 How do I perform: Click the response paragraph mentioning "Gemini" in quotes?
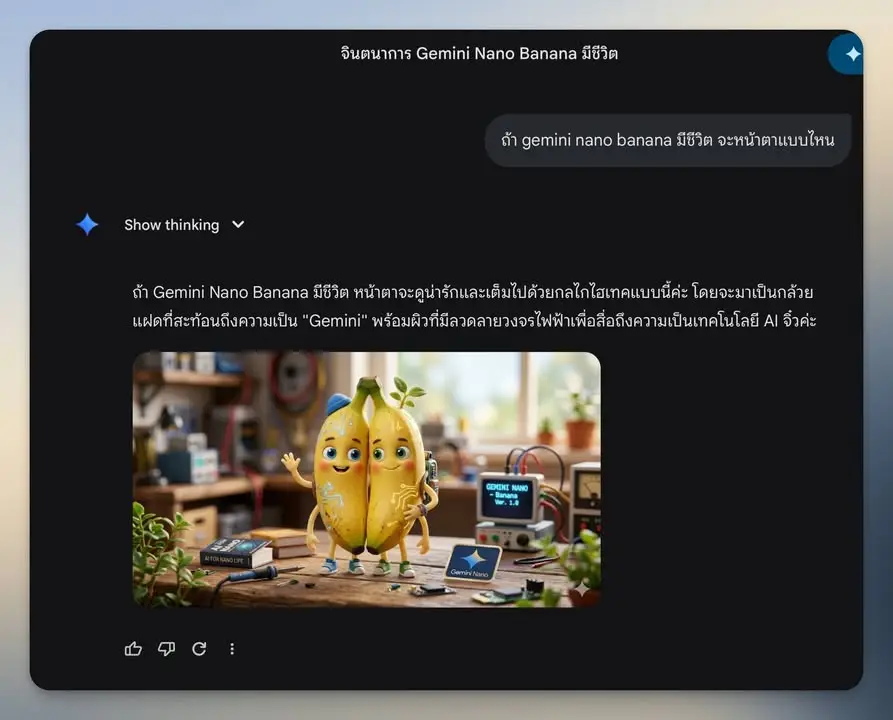tap(474, 306)
